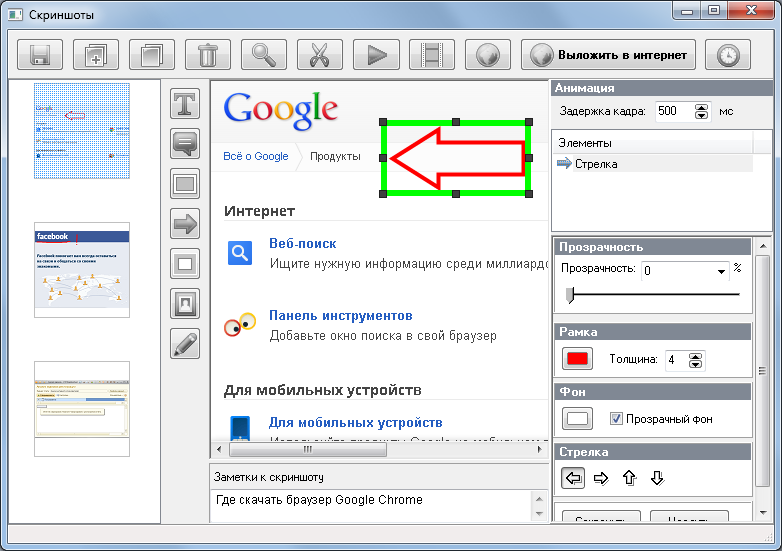Choose the up arrow direction

pos(629,479)
